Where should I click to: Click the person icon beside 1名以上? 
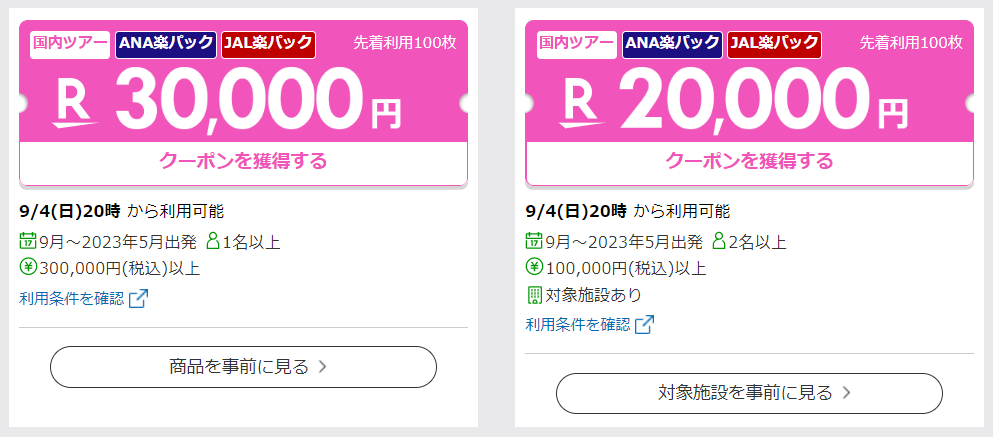pyautogui.click(x=213, y=241)
